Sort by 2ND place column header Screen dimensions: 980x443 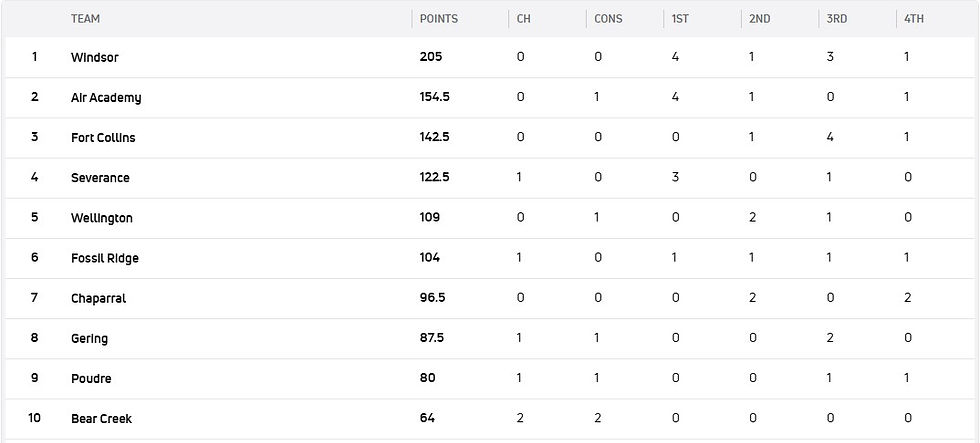[x=759, y=19]
